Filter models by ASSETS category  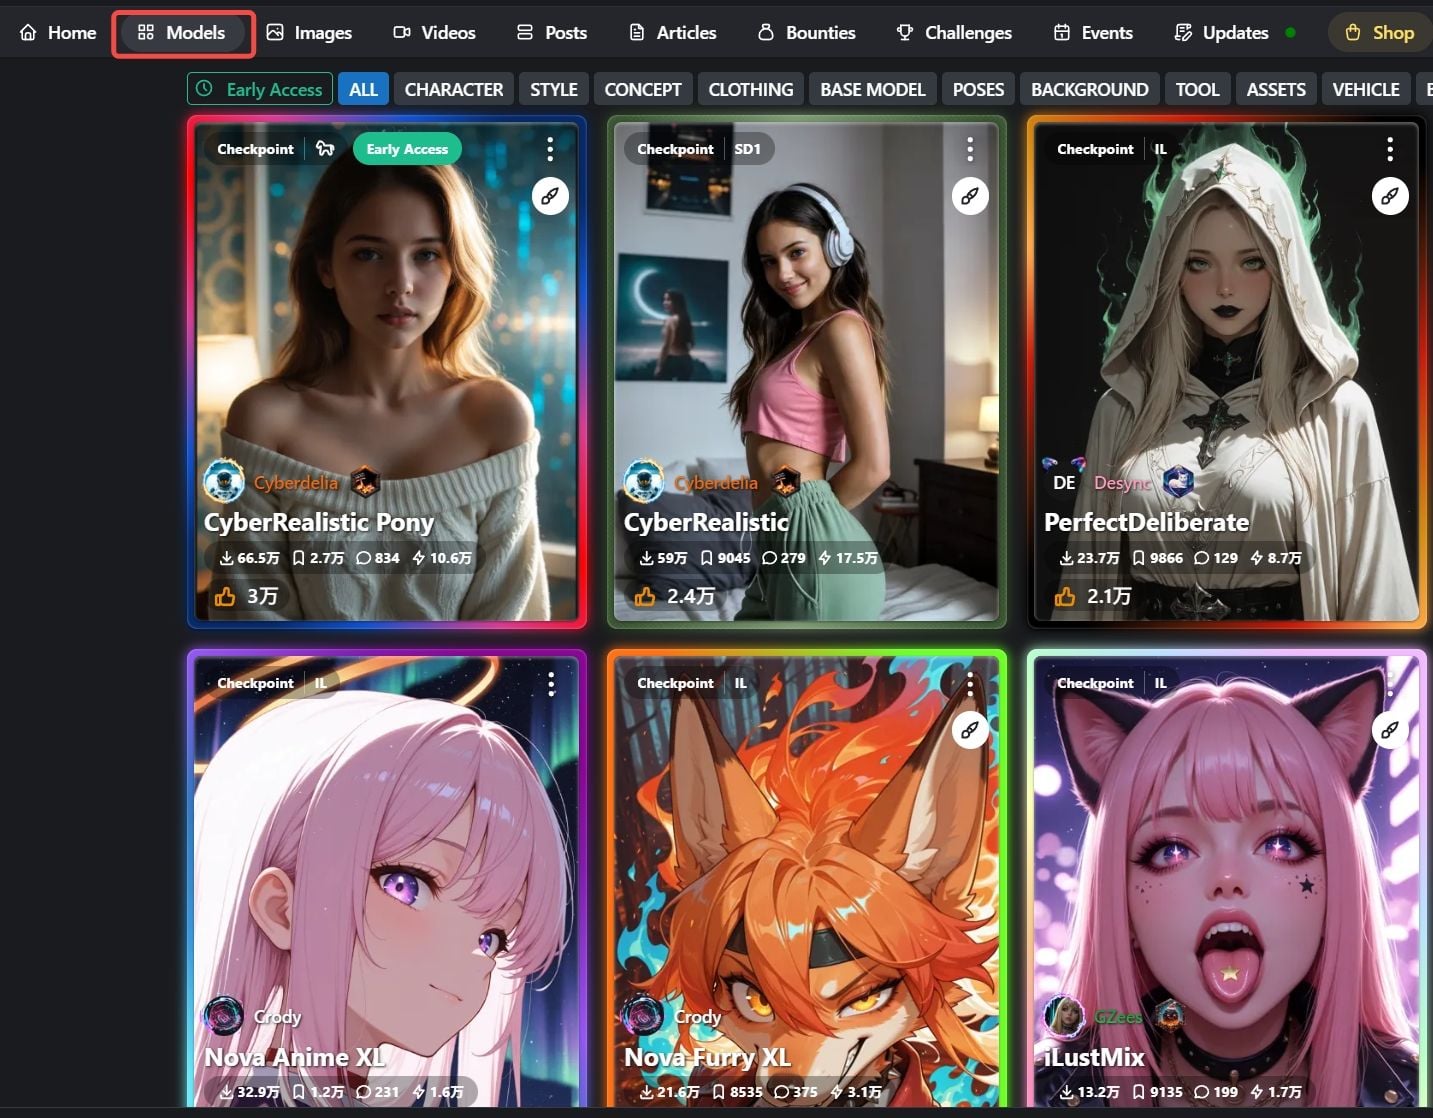pos(1276,89)
